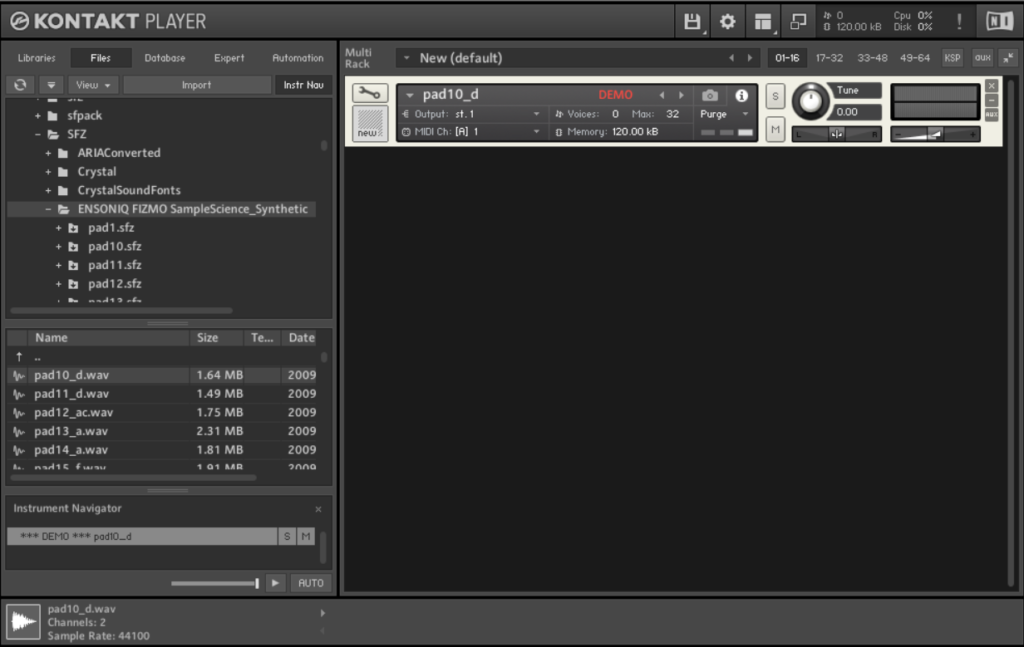Toggle AUTO preview playback
This screenshot has width=1024, height=647.
pyautogui.click(x=311, y=583)
